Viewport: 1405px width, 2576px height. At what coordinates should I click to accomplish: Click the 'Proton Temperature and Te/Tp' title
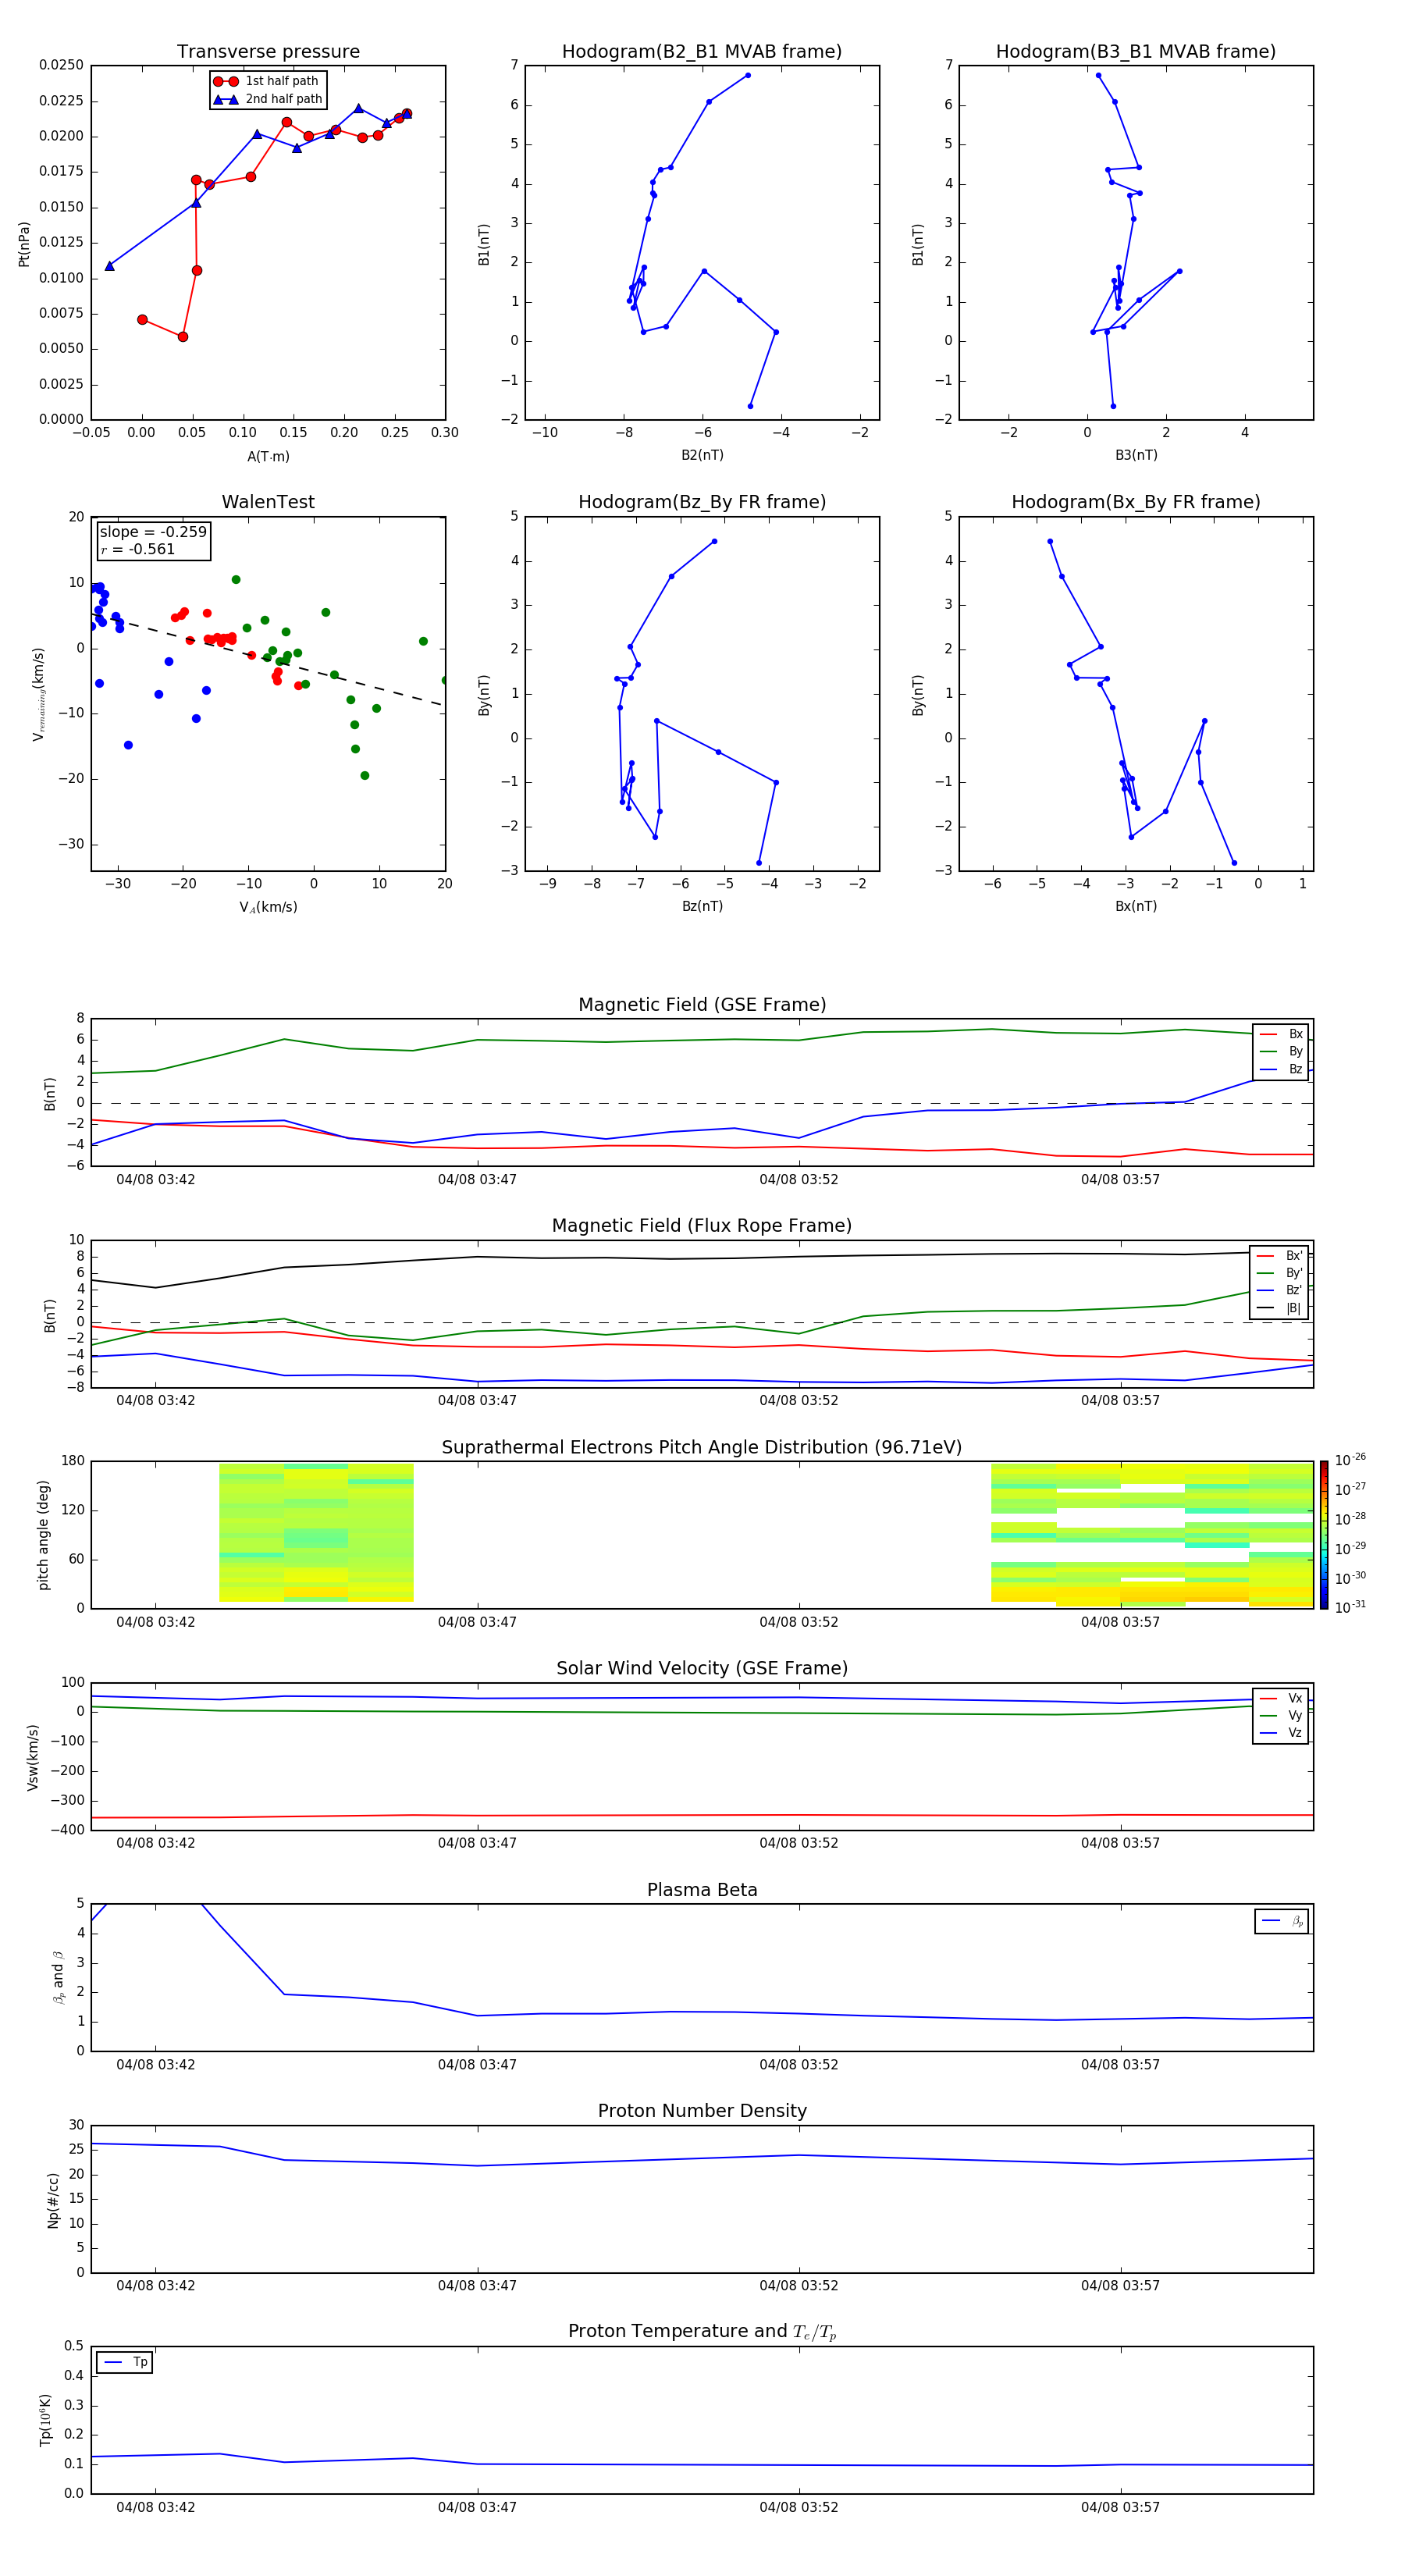coord(702,2332)
